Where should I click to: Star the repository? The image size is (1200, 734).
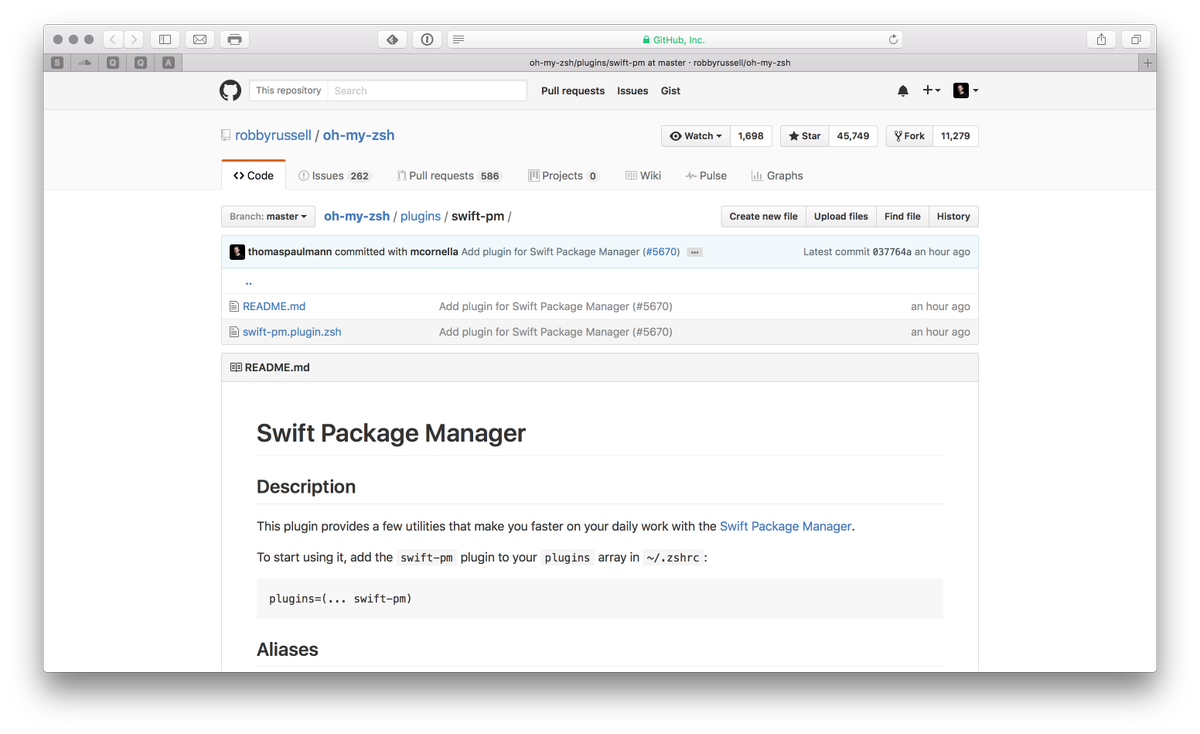click(x=805, y=136)
